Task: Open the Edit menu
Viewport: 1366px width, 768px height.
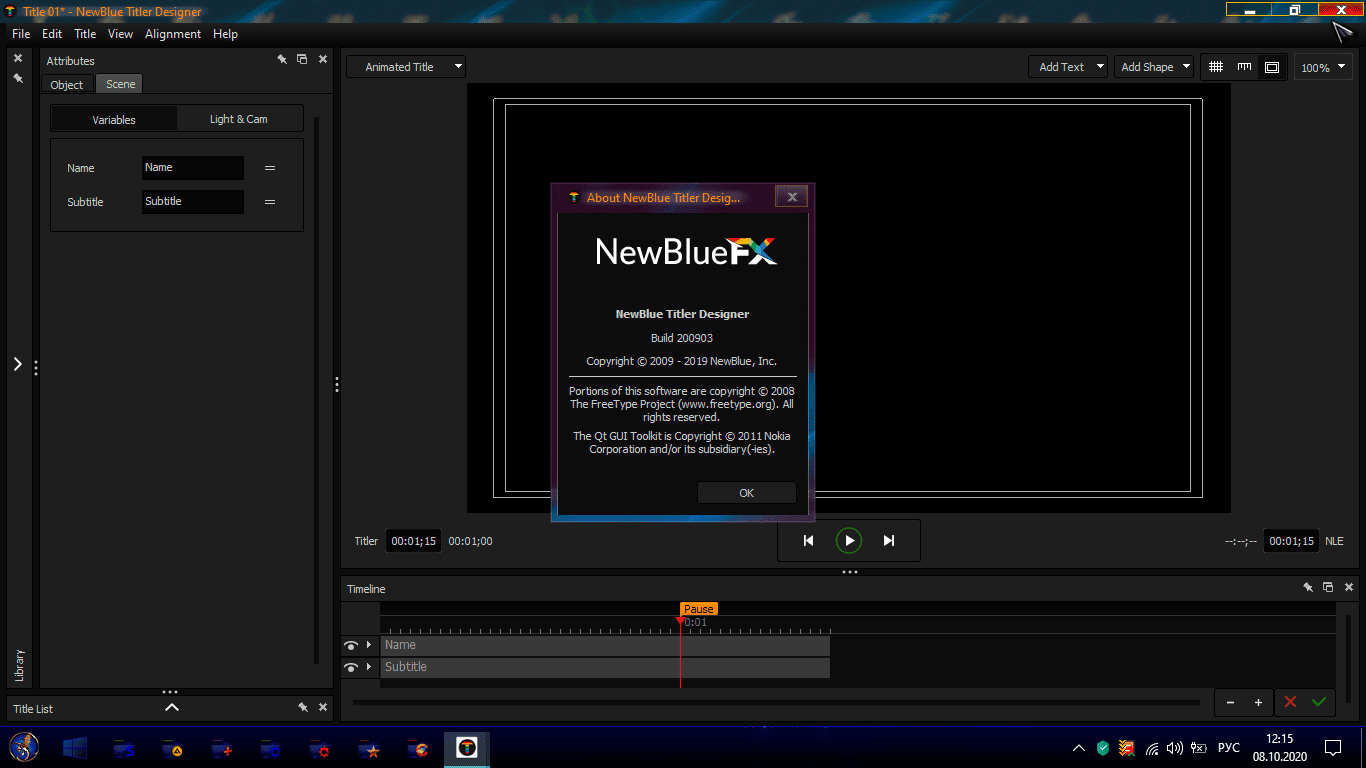Action: [52, 34]
